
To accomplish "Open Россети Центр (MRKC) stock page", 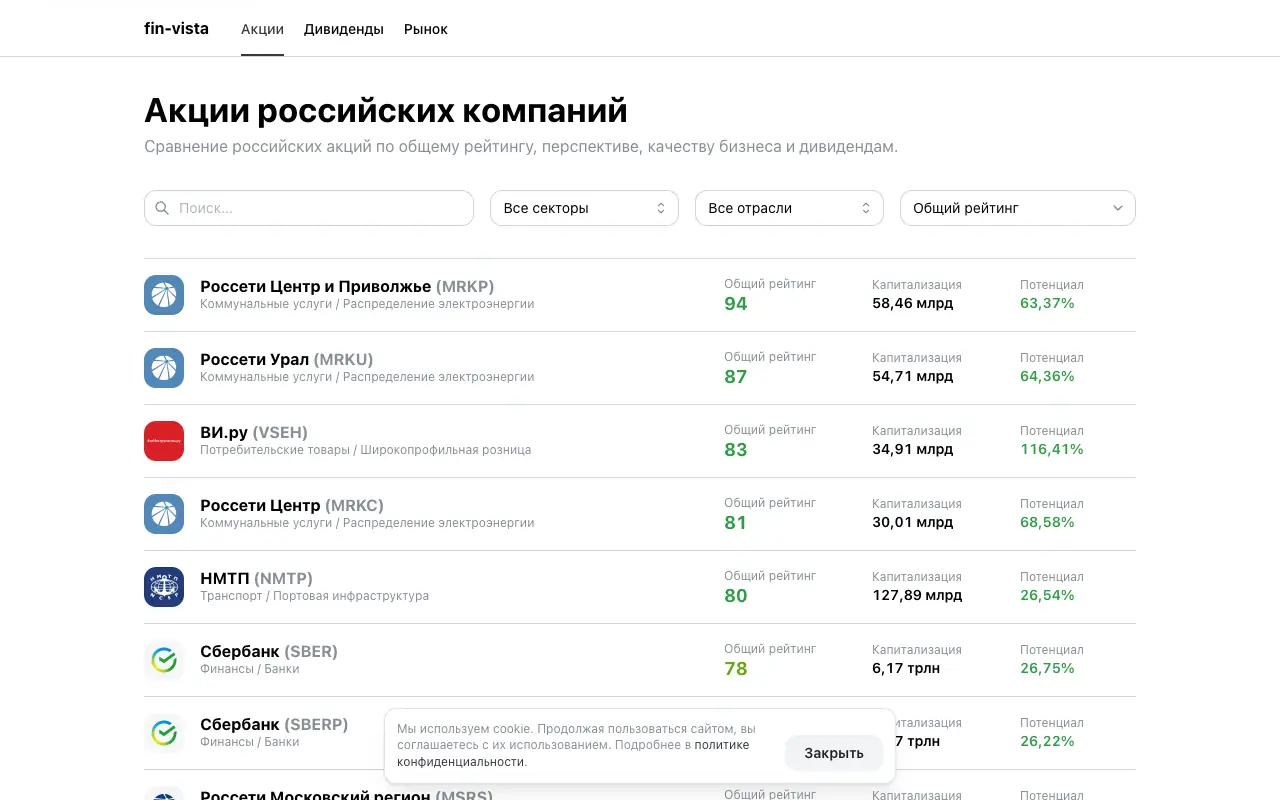I will pos(292,505).
